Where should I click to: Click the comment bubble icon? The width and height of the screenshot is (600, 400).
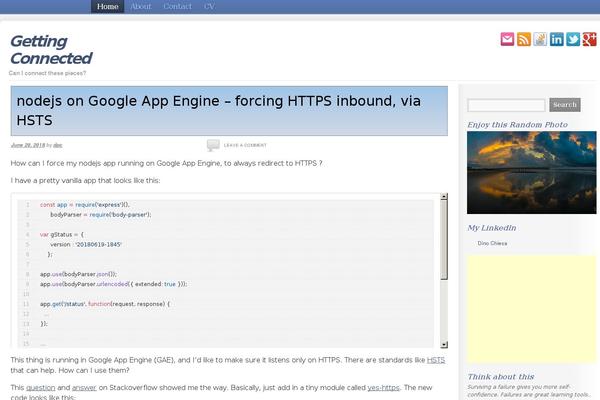(213, 145)
